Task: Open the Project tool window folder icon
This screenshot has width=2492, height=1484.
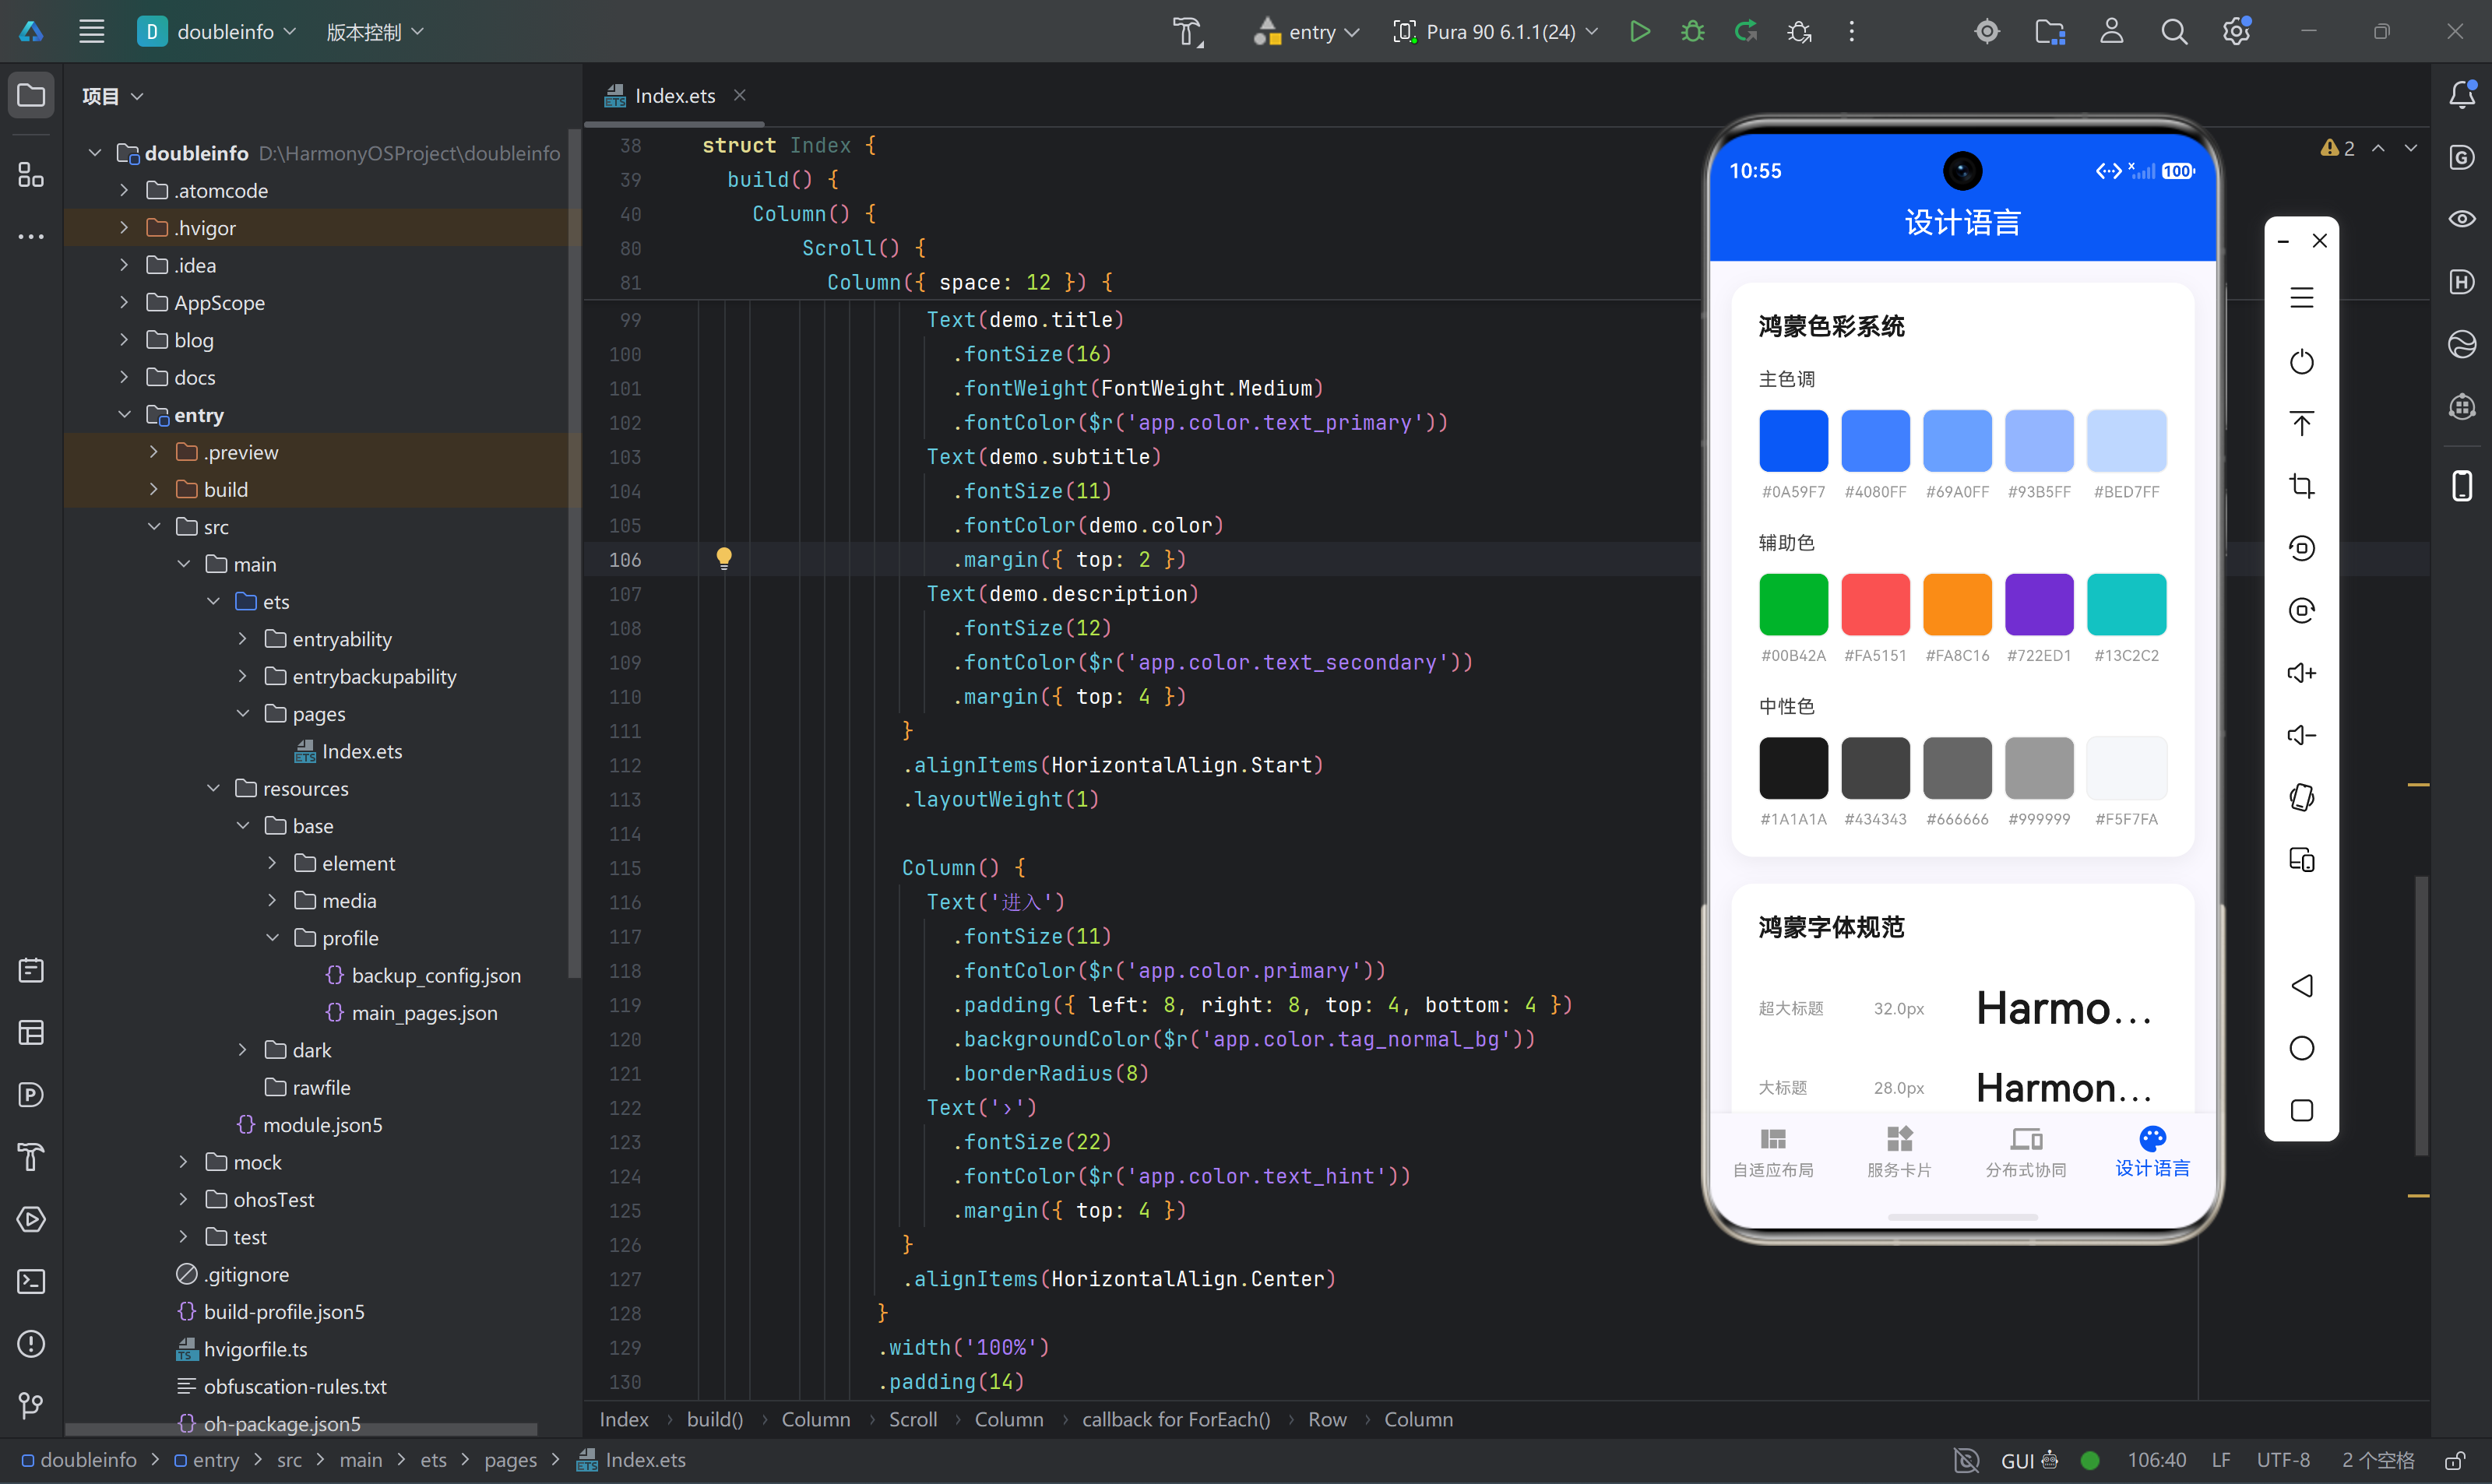Action: point(31,96)
